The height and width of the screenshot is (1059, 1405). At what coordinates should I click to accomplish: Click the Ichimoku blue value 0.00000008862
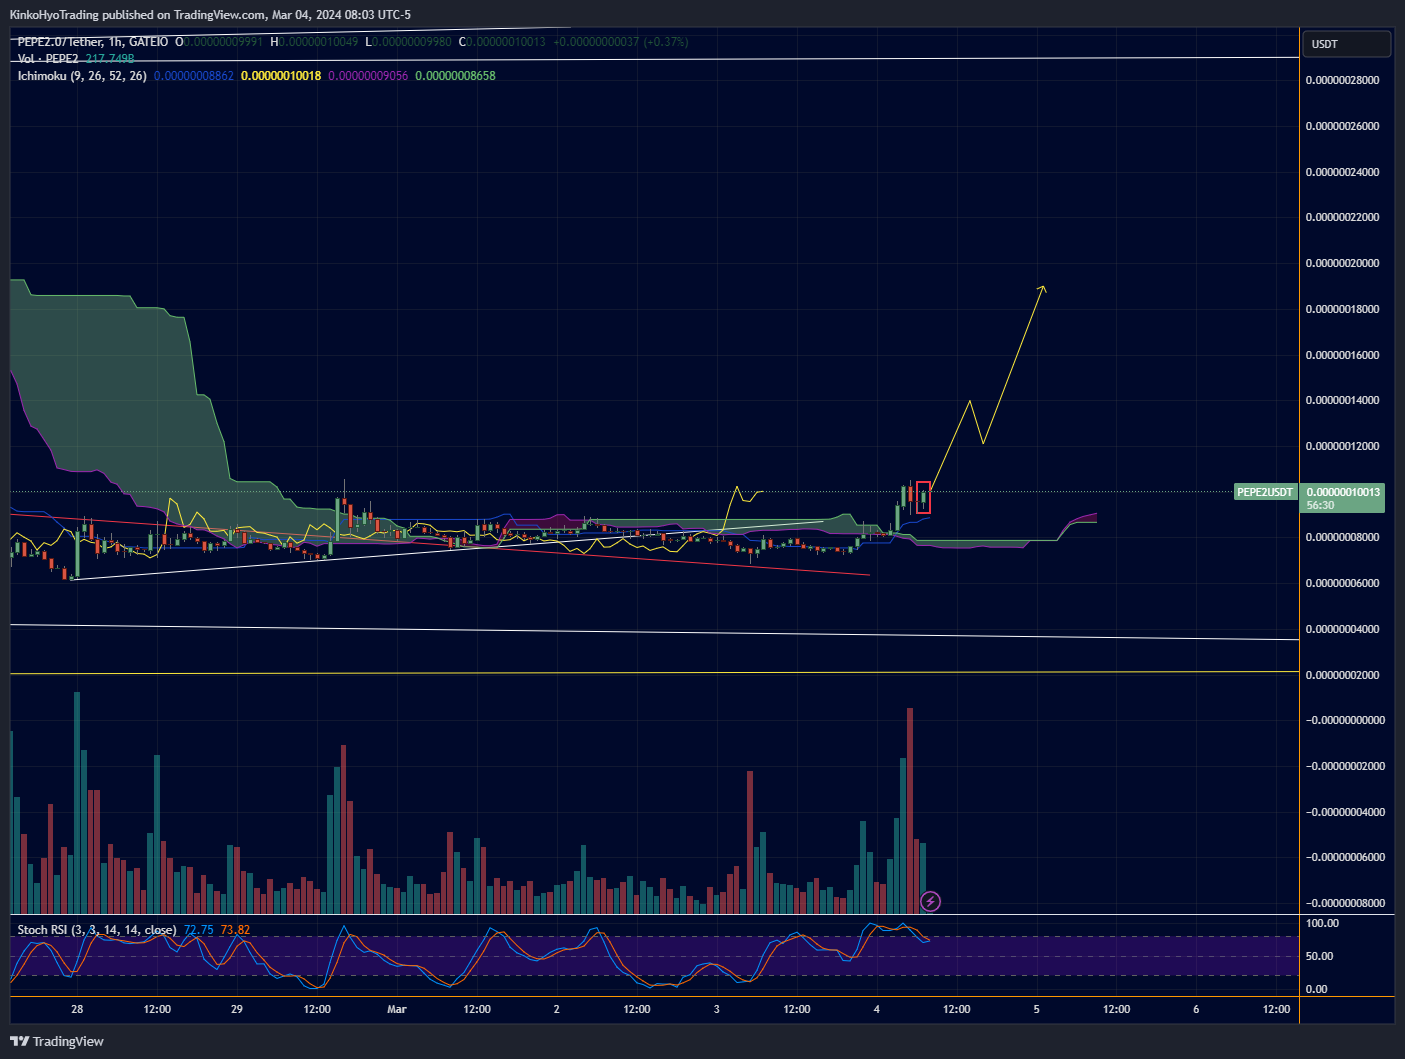194,76
